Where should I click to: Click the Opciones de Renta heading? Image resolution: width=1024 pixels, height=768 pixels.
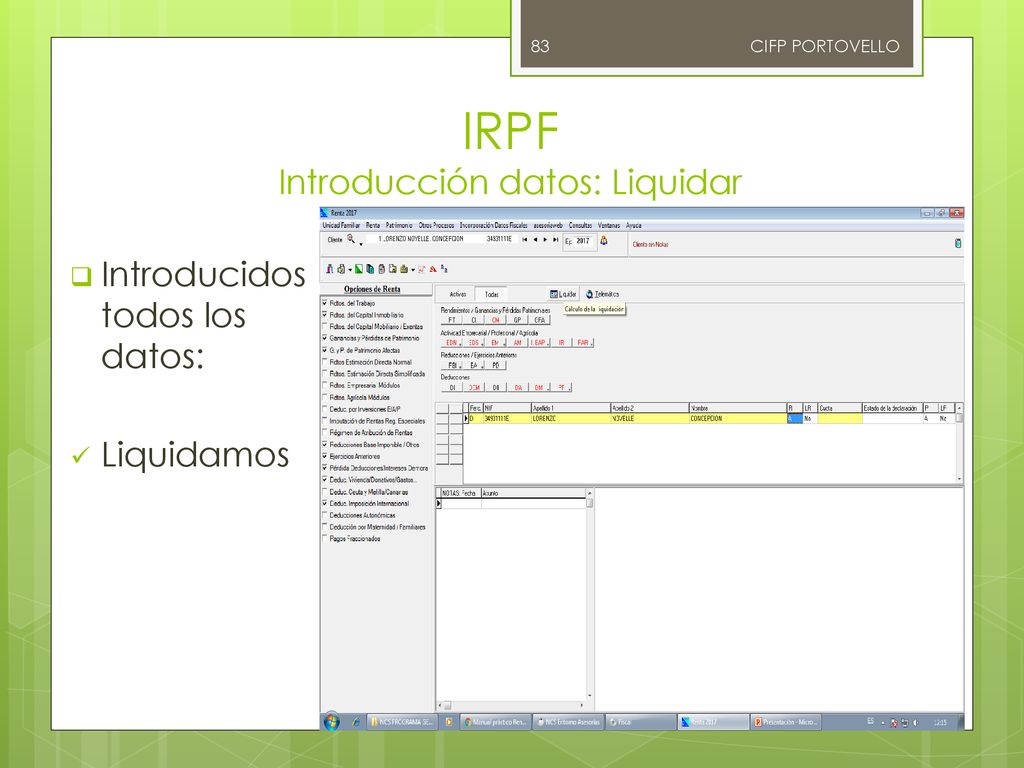372,289
